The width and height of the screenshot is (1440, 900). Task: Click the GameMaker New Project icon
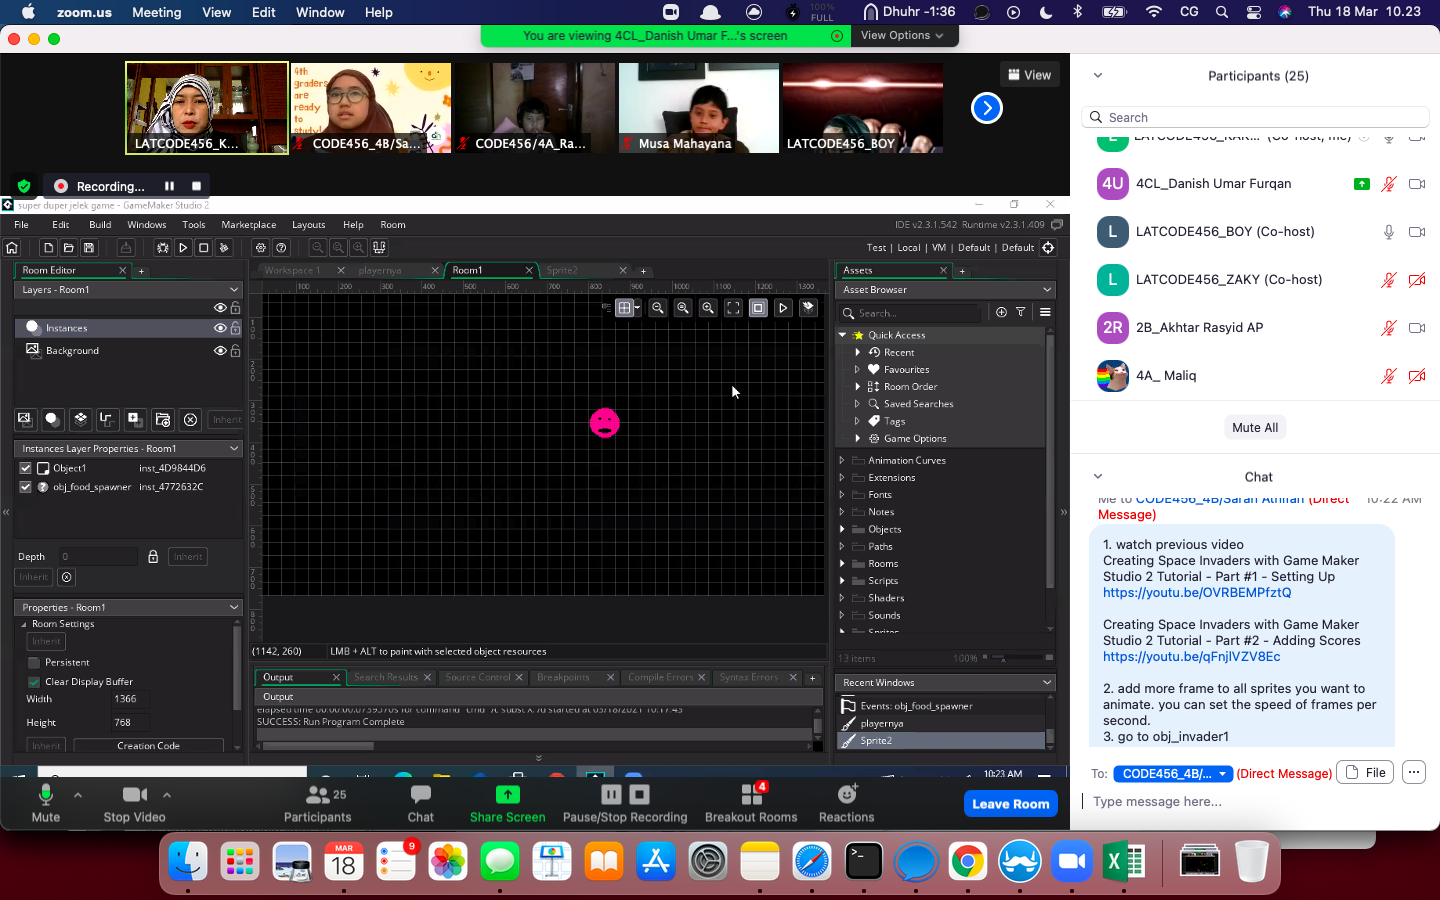pos(48,248)
